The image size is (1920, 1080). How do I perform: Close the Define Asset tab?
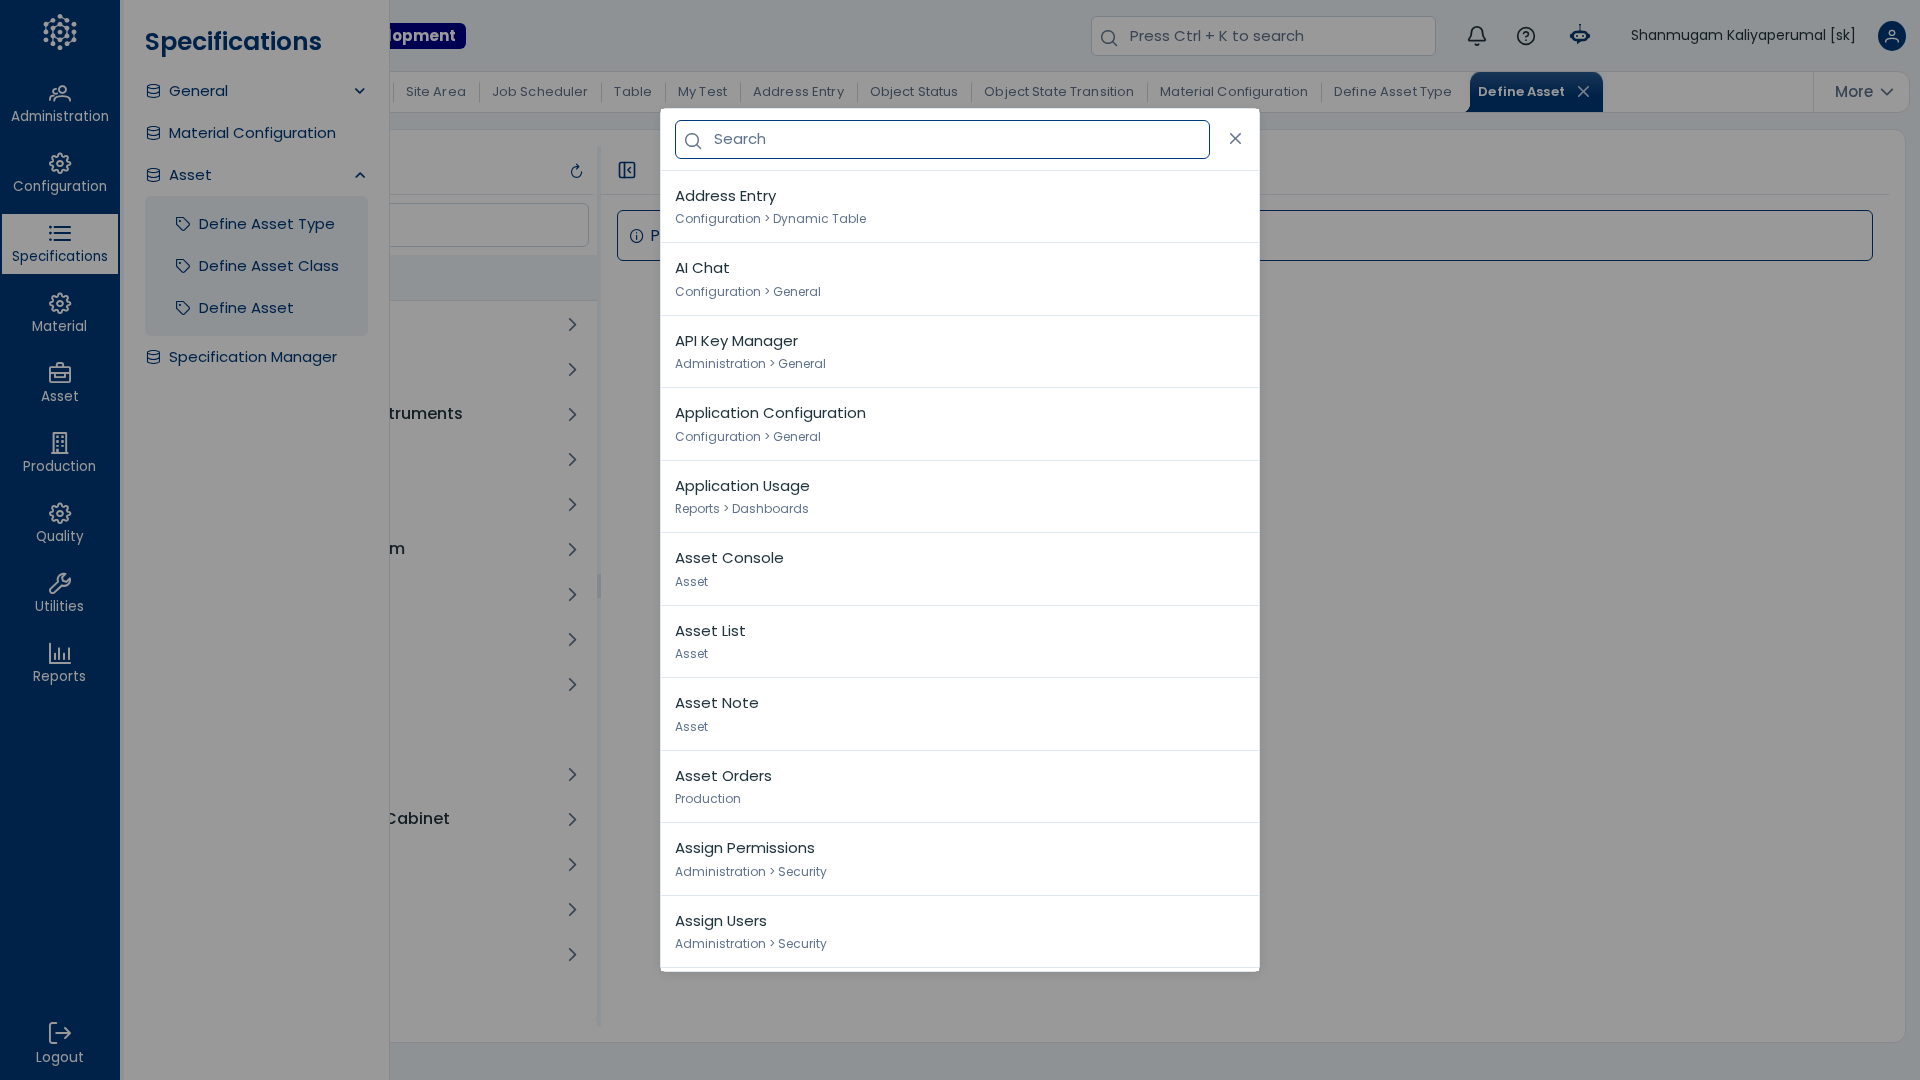pyautogui.click(x=1583, y=92)
